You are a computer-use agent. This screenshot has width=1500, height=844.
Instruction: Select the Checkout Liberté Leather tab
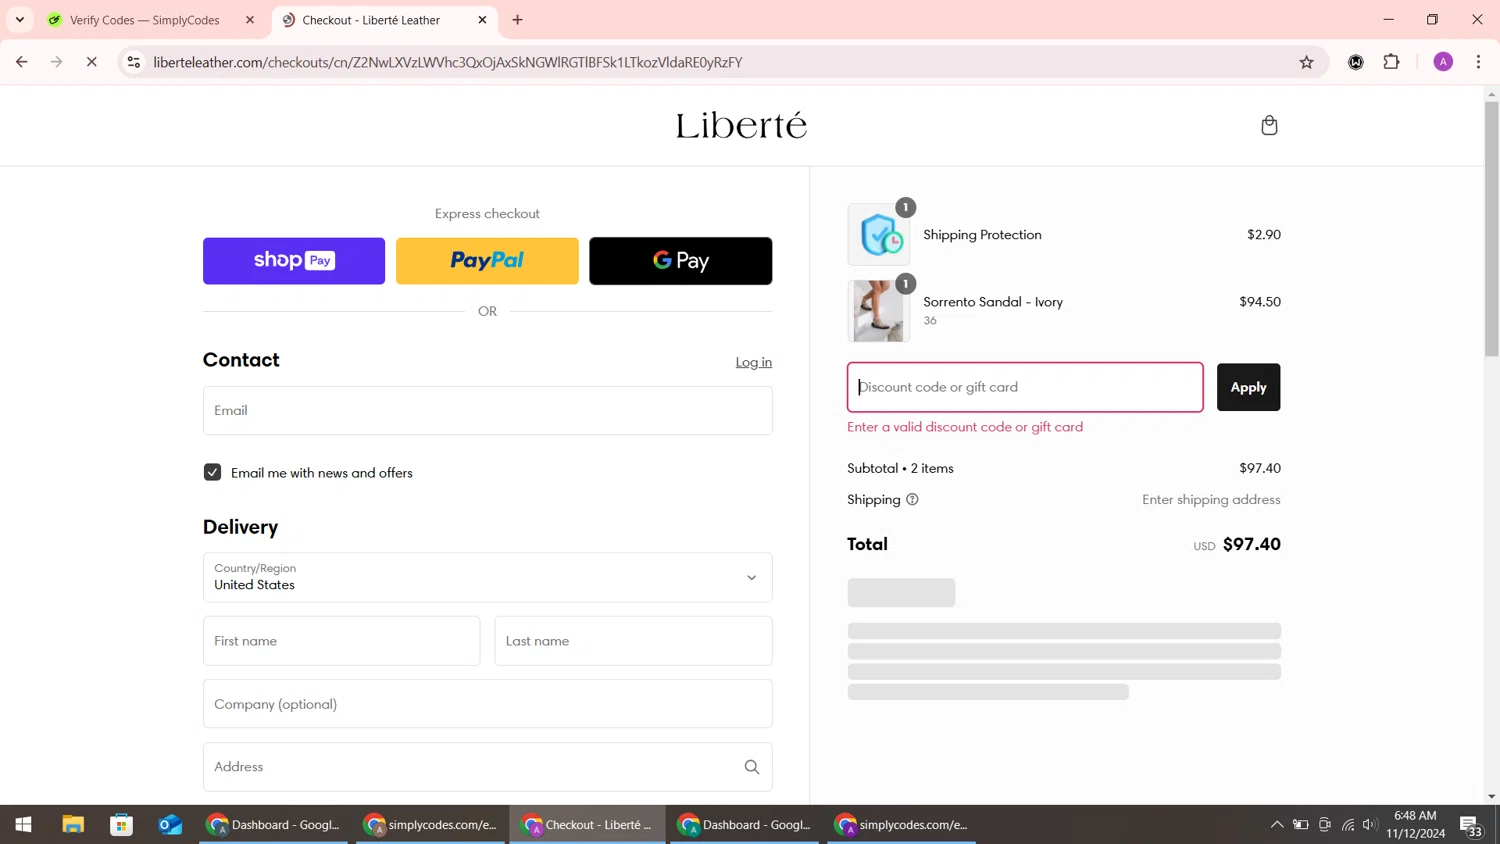(384, 20)
